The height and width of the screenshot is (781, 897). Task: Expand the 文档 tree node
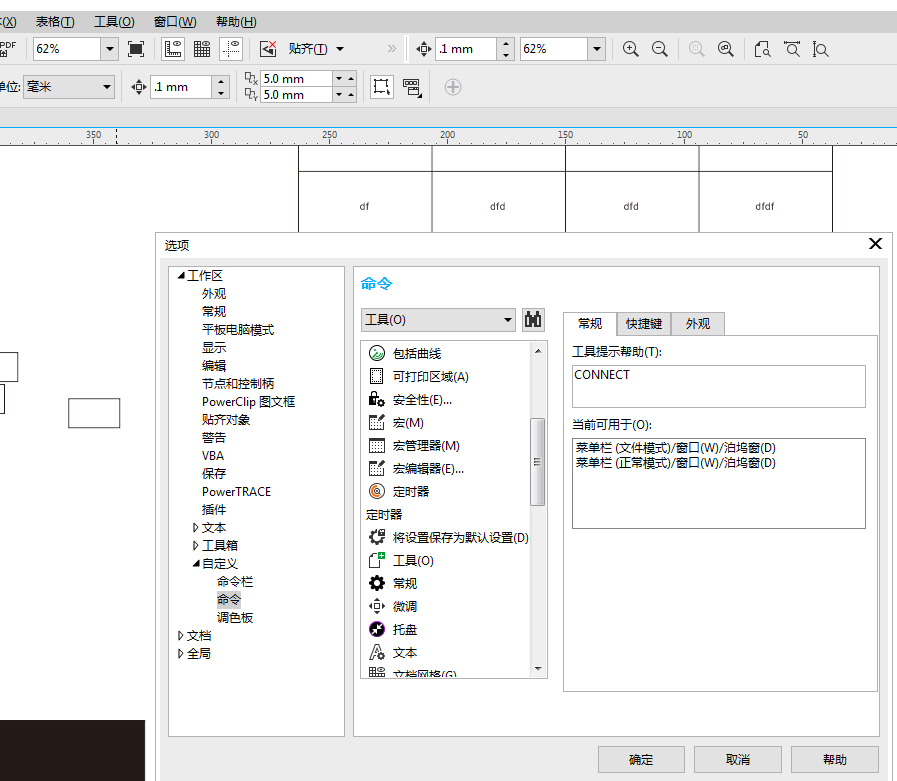pyautogui.click(x=180, y=636)
